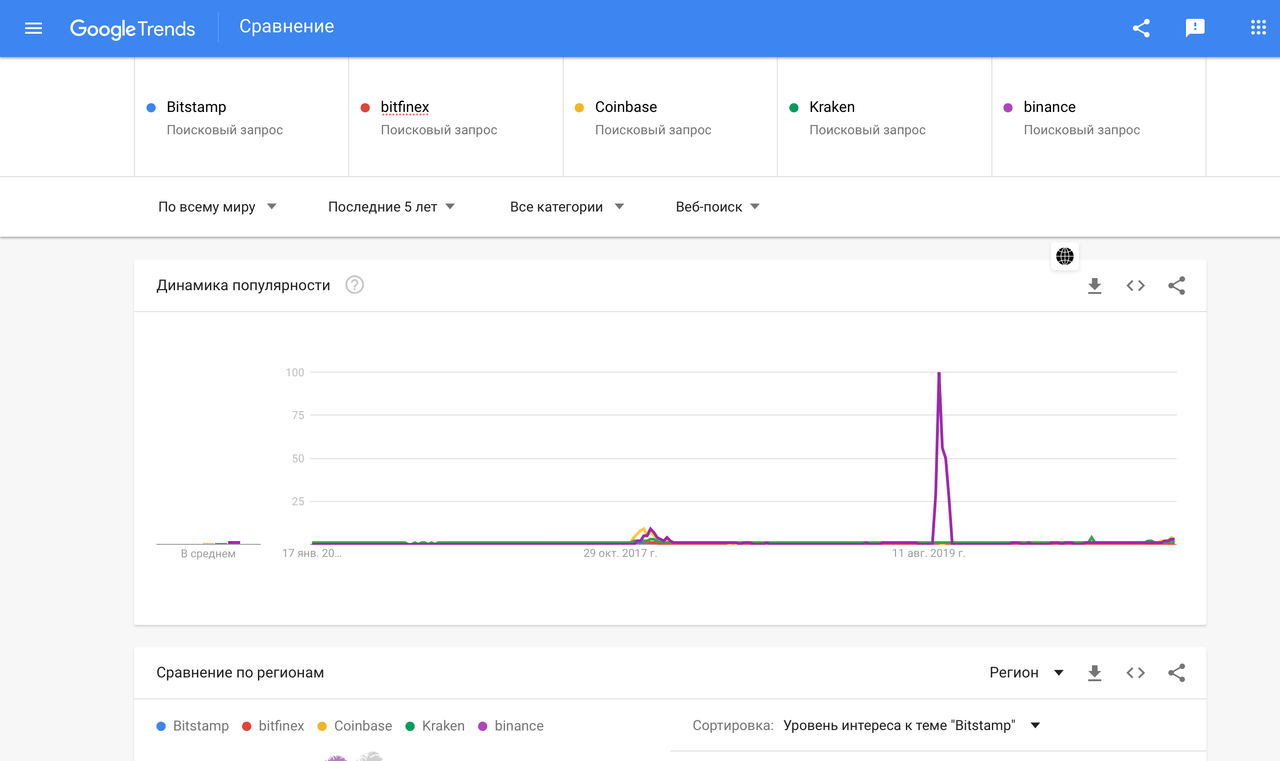This screenshot has height=761, width=1280.
Task: Embed the regional comparison widget
Action: [x=1135, y=673]
